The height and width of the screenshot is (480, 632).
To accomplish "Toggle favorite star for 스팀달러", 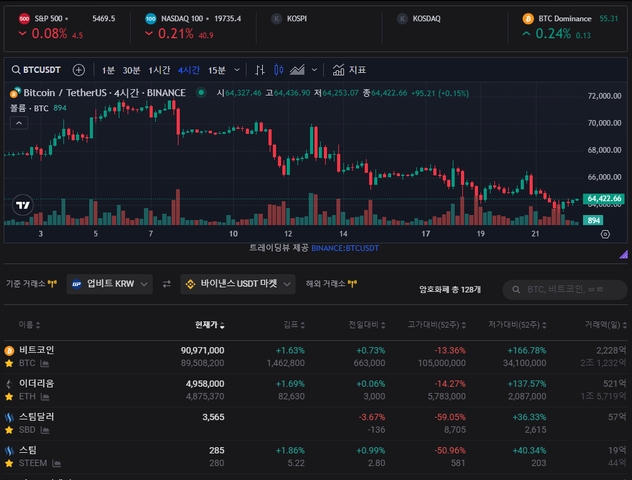I will 9,430.
